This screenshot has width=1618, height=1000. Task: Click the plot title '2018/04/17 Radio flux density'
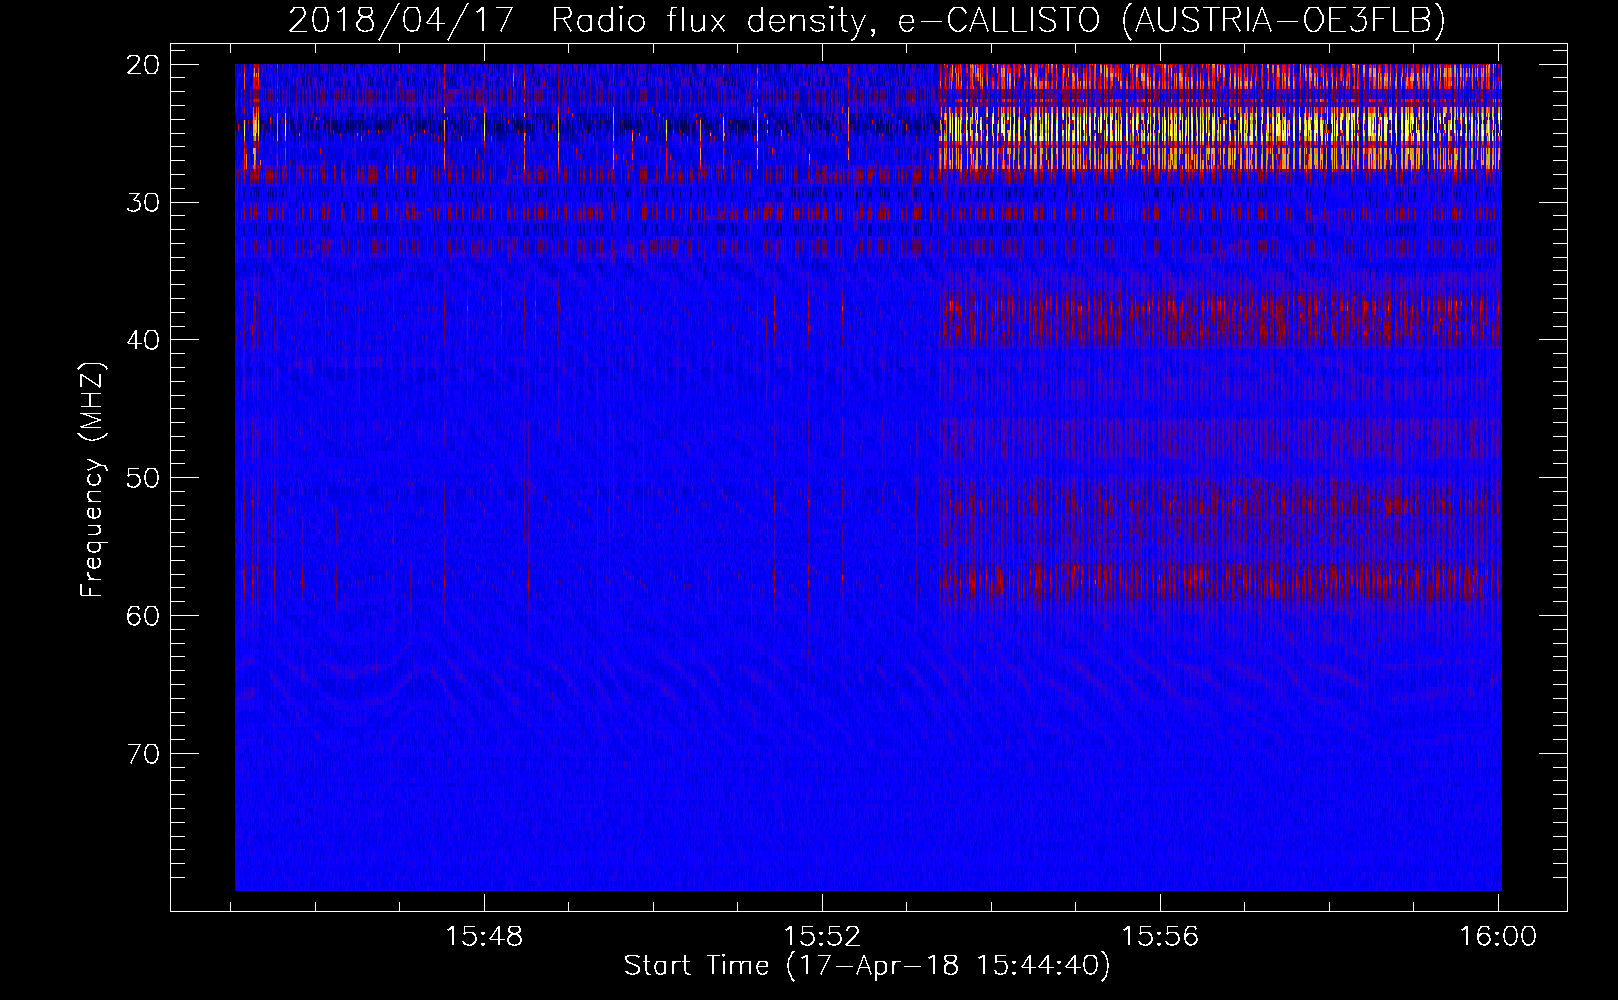click(x=867, y=20)
